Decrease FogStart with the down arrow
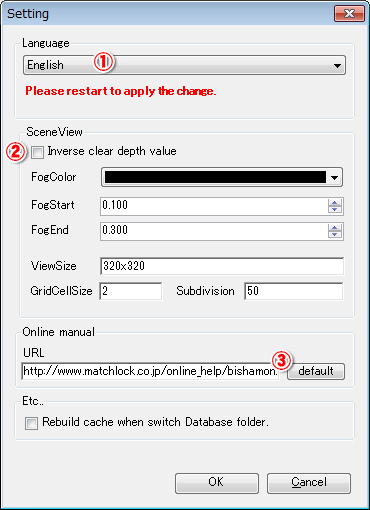The image size is (370, 510). pos(335,210)
